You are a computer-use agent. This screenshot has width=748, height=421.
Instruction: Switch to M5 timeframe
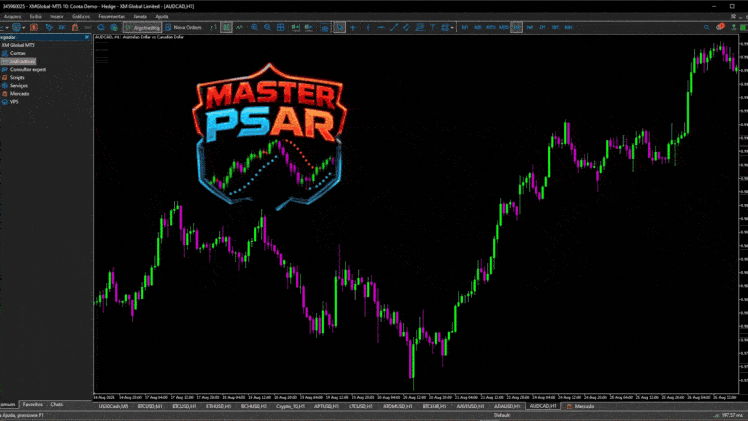point(478,27)
